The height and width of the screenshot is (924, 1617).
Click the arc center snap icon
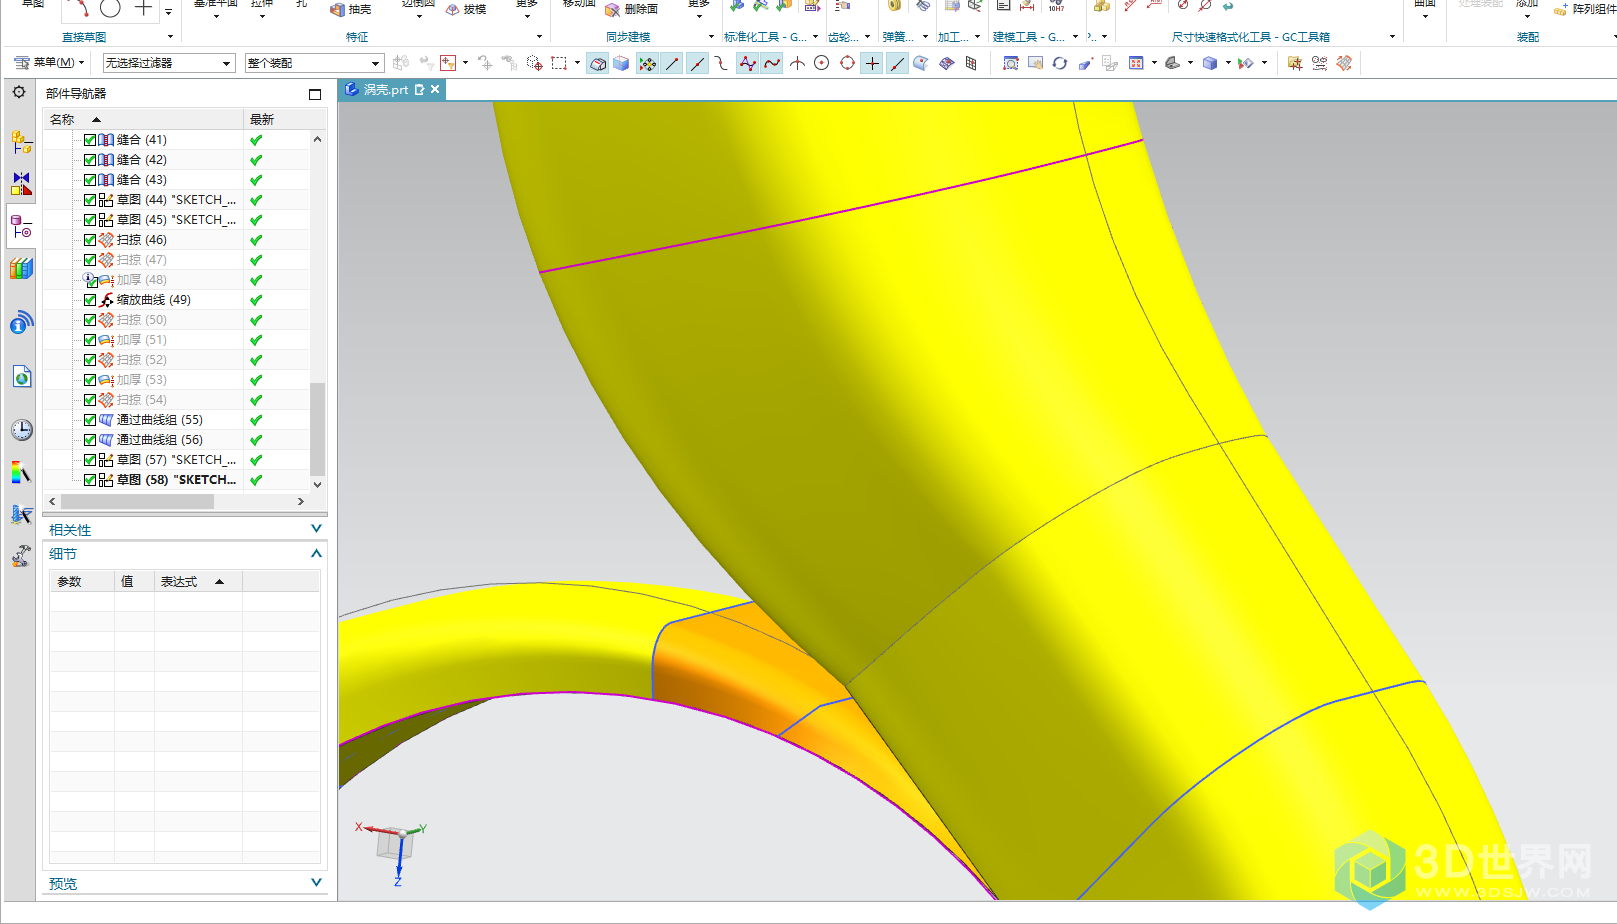coord(821,64)
